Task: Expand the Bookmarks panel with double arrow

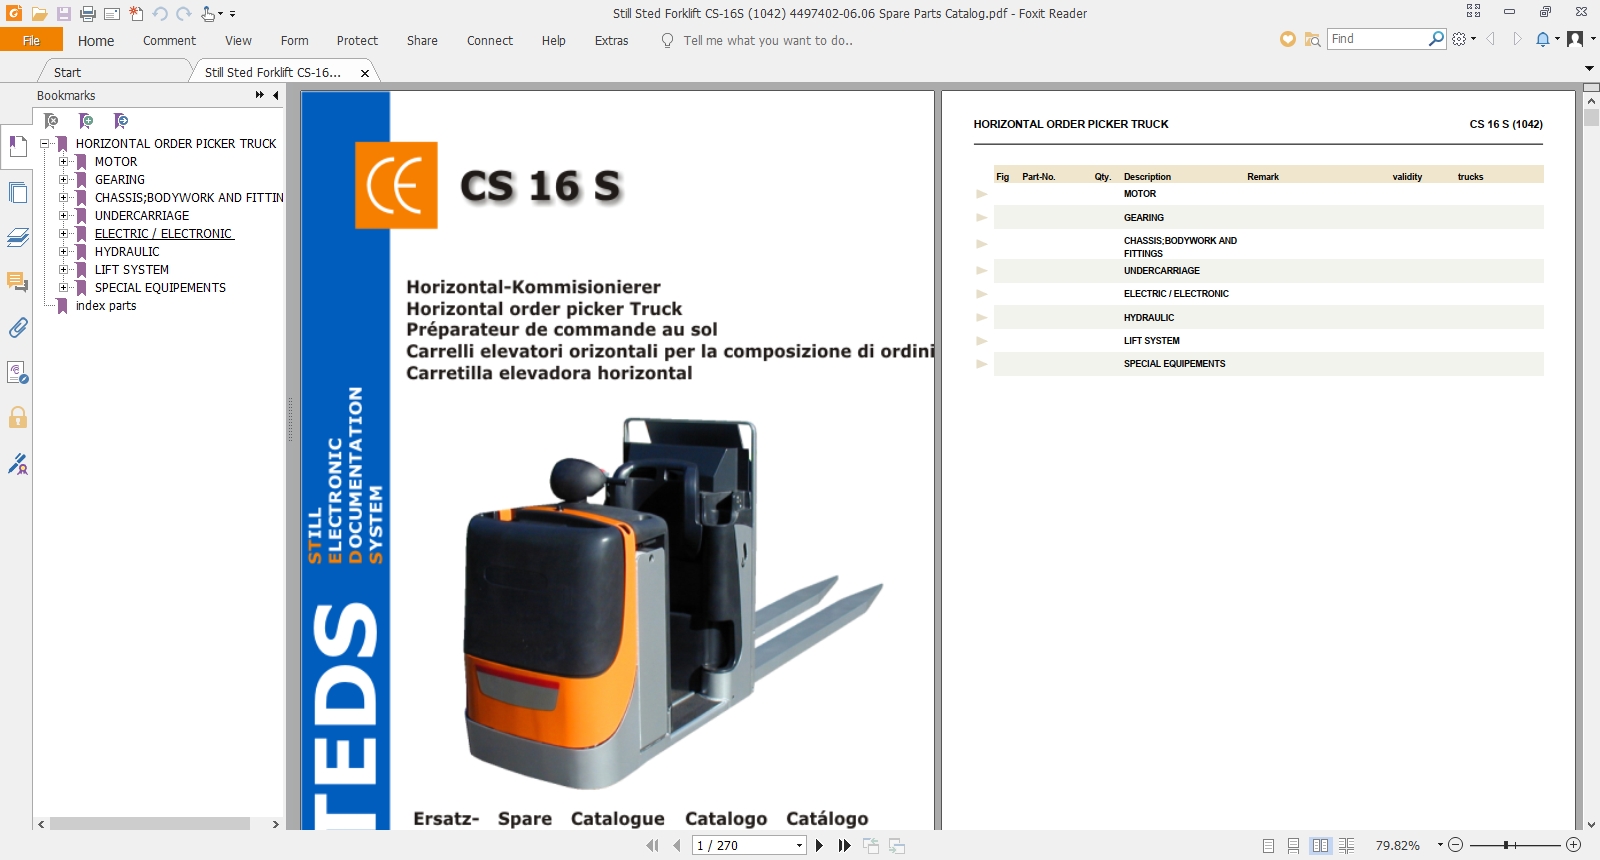Action: click(x=259, y=95)
